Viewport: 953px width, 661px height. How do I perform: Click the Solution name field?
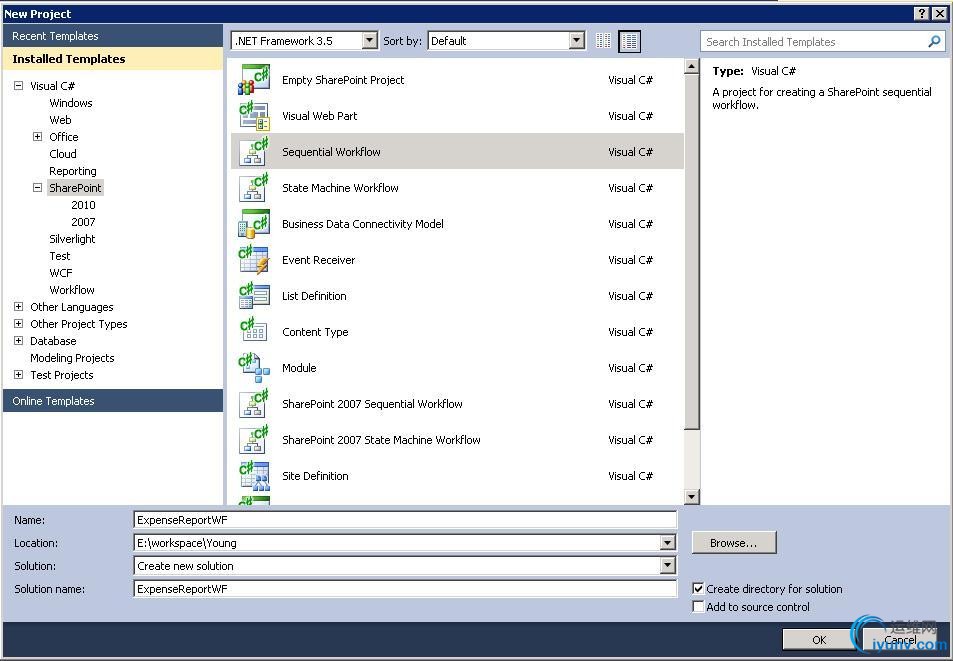pos(405,589)
